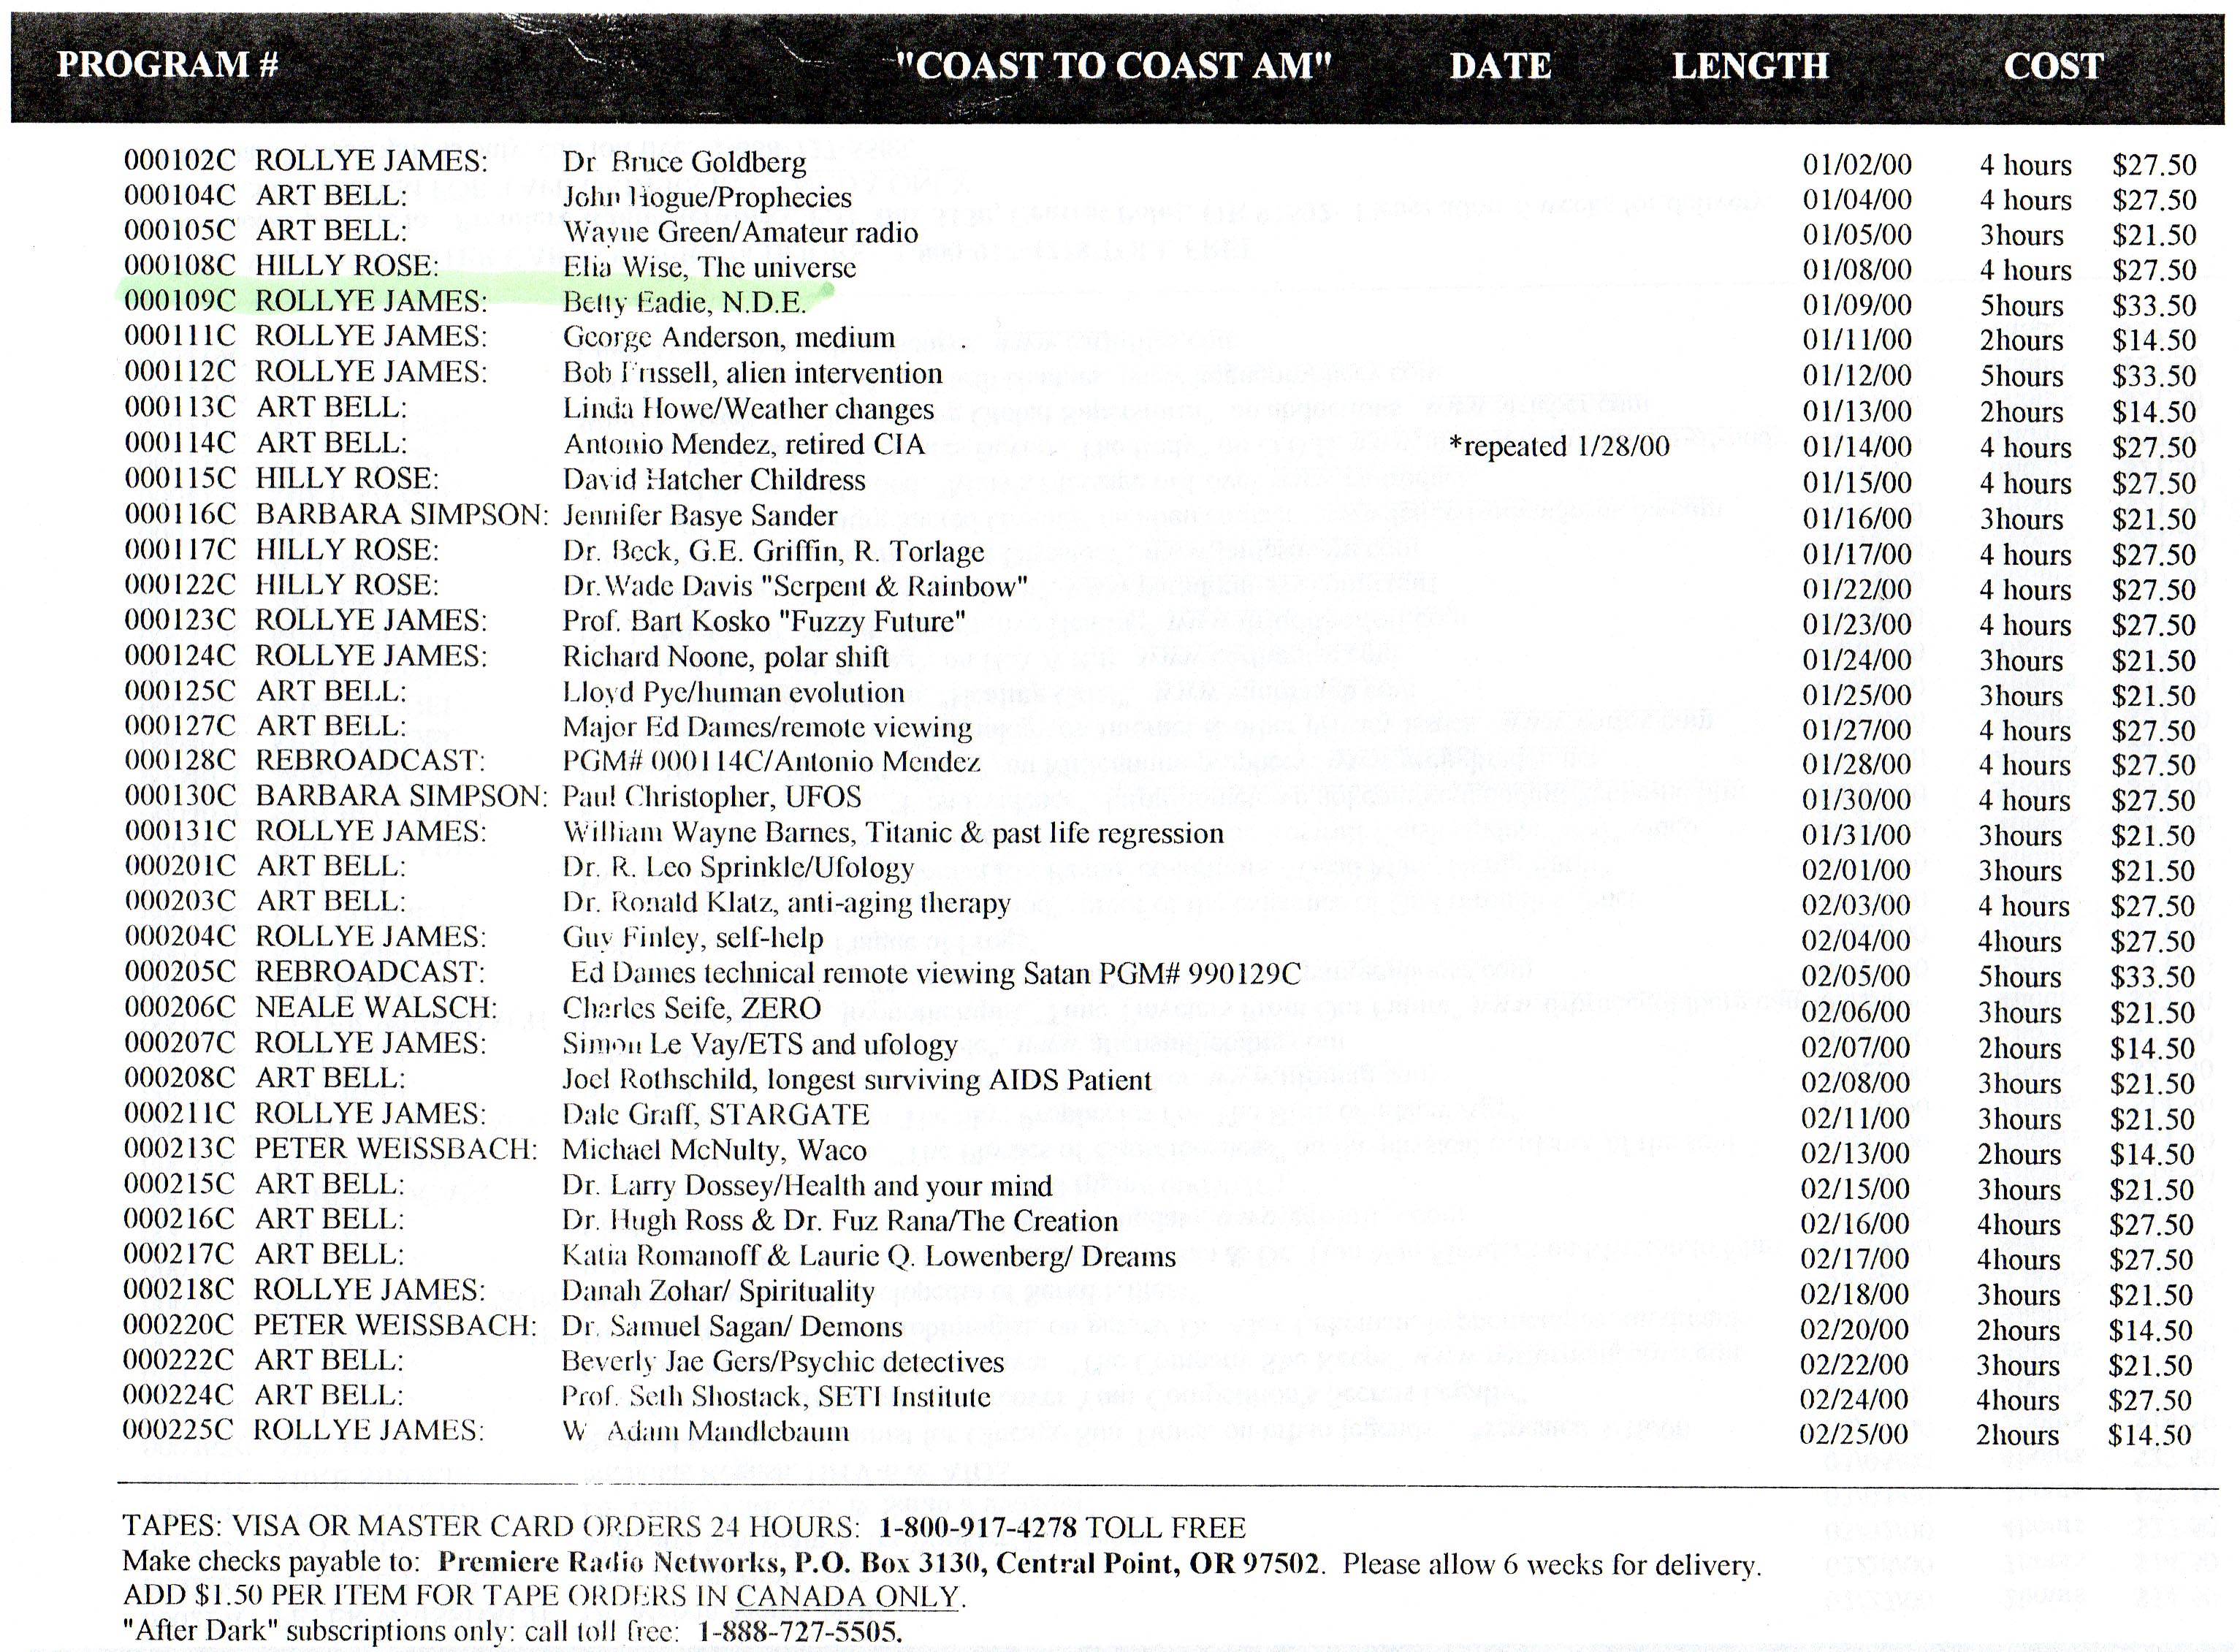
Task: Click program number 000102C
Action: 180,161
